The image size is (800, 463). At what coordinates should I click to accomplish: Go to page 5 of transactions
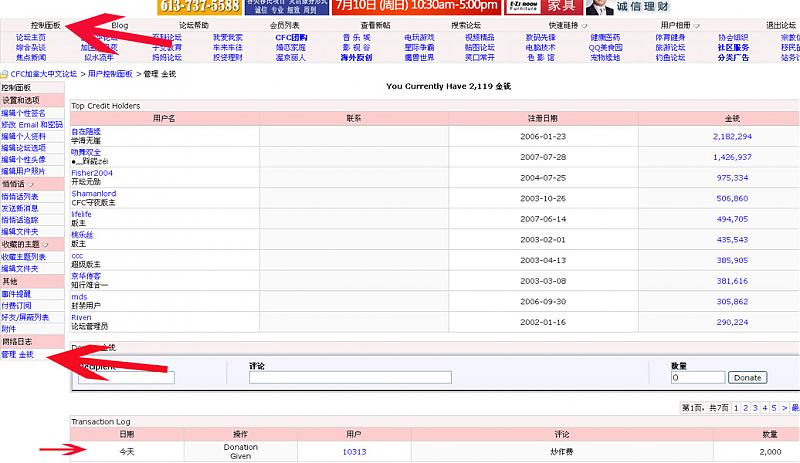pos(773,408)
